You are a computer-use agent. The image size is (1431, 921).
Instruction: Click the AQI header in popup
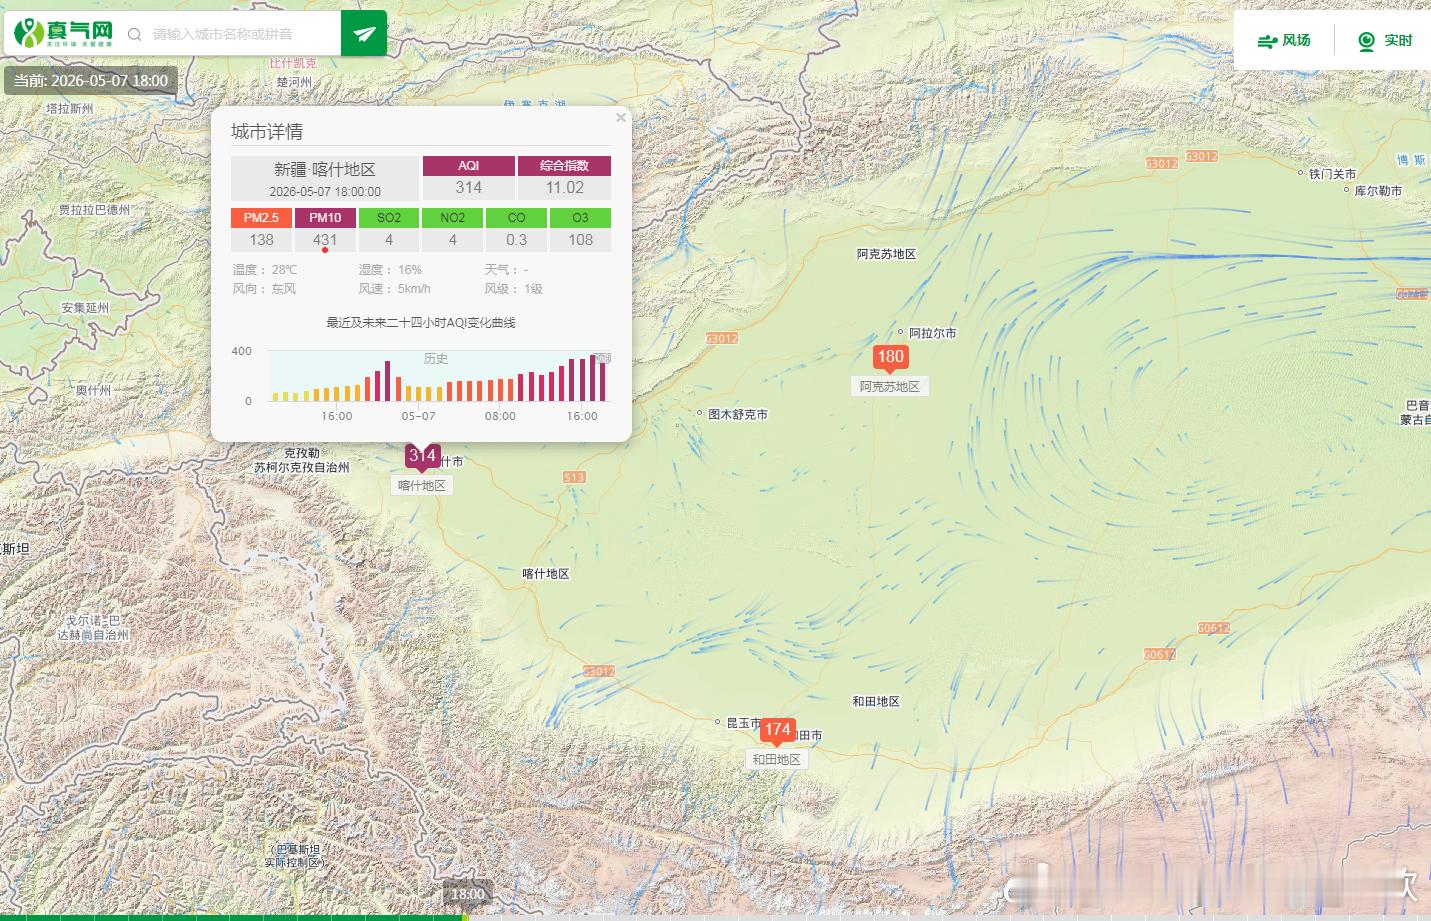pyautogui.click(x=469, y=166)
